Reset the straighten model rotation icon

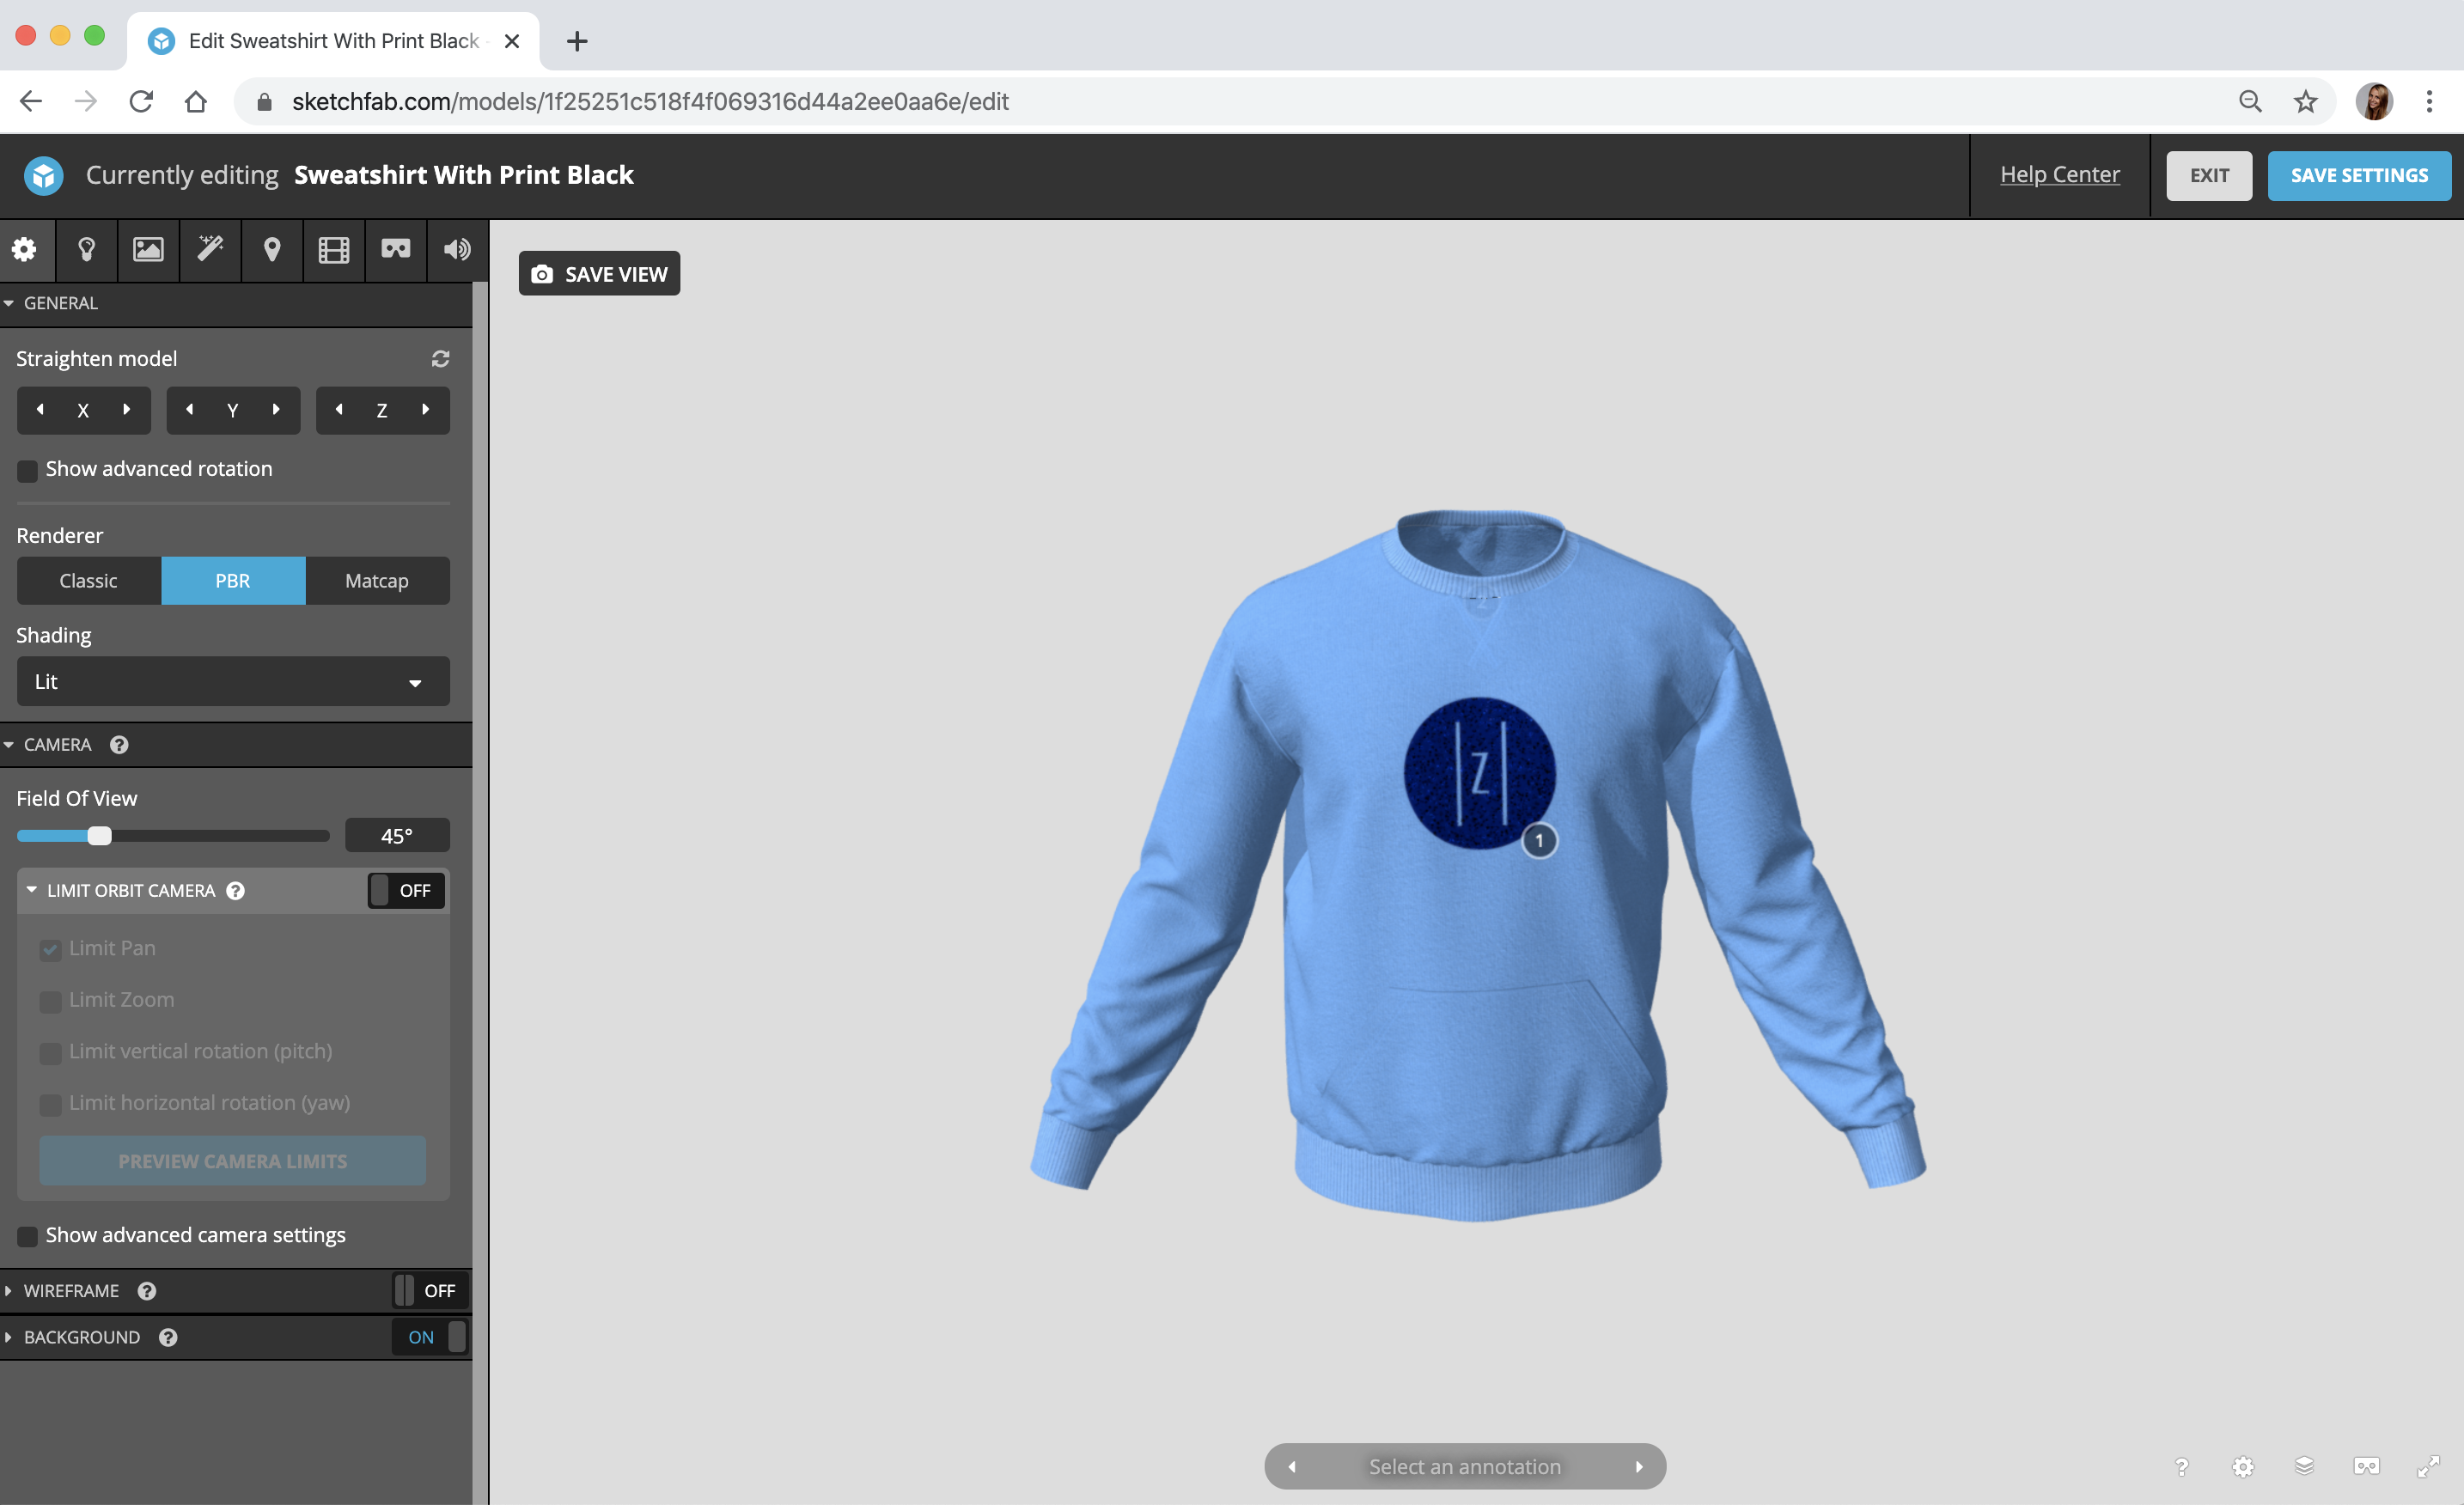(x=440, y=358)
